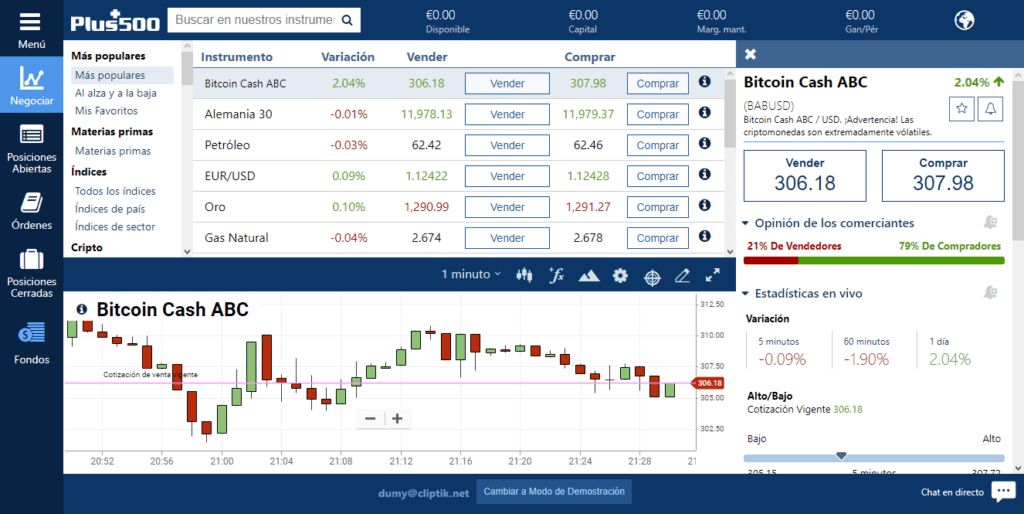The image size is (1024, 514).
Task: Zoom out chart with minus button
Action: click(x=370, y=419)
